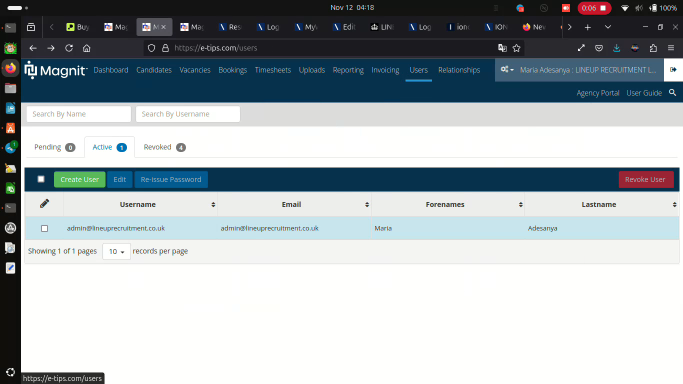
Task: Sort by the Email column
Action: coord(294,204)
